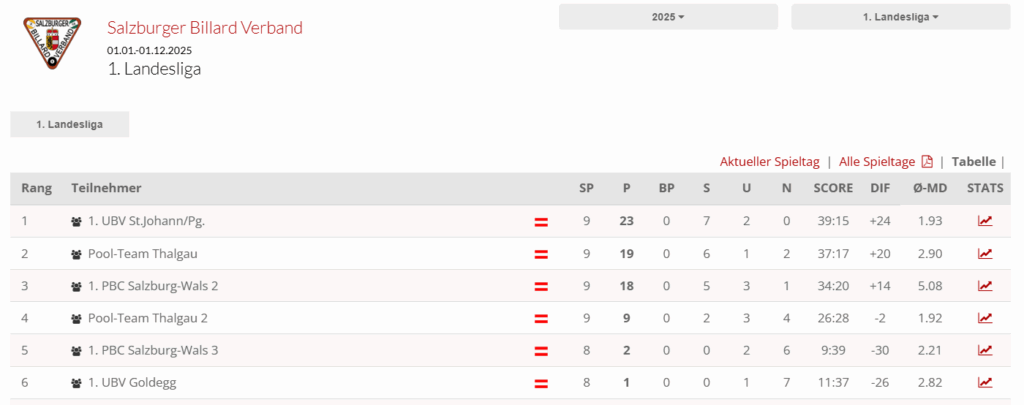Screen dimensions: 1024x405
Task: Click the Salzburger Billard Verband logo
Action: pyautogui.click(x=53, y=43)
